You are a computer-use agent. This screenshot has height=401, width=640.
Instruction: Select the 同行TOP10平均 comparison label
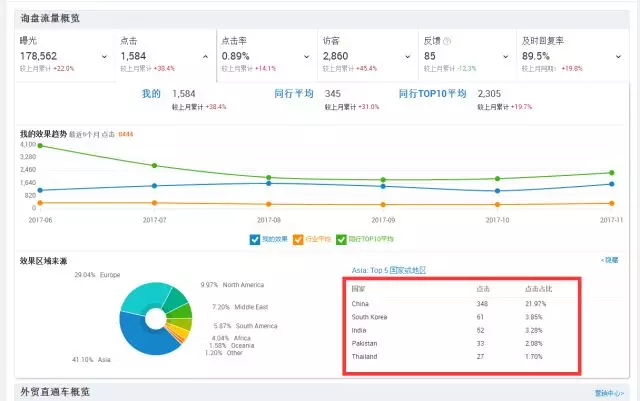(x=432, y=93)
